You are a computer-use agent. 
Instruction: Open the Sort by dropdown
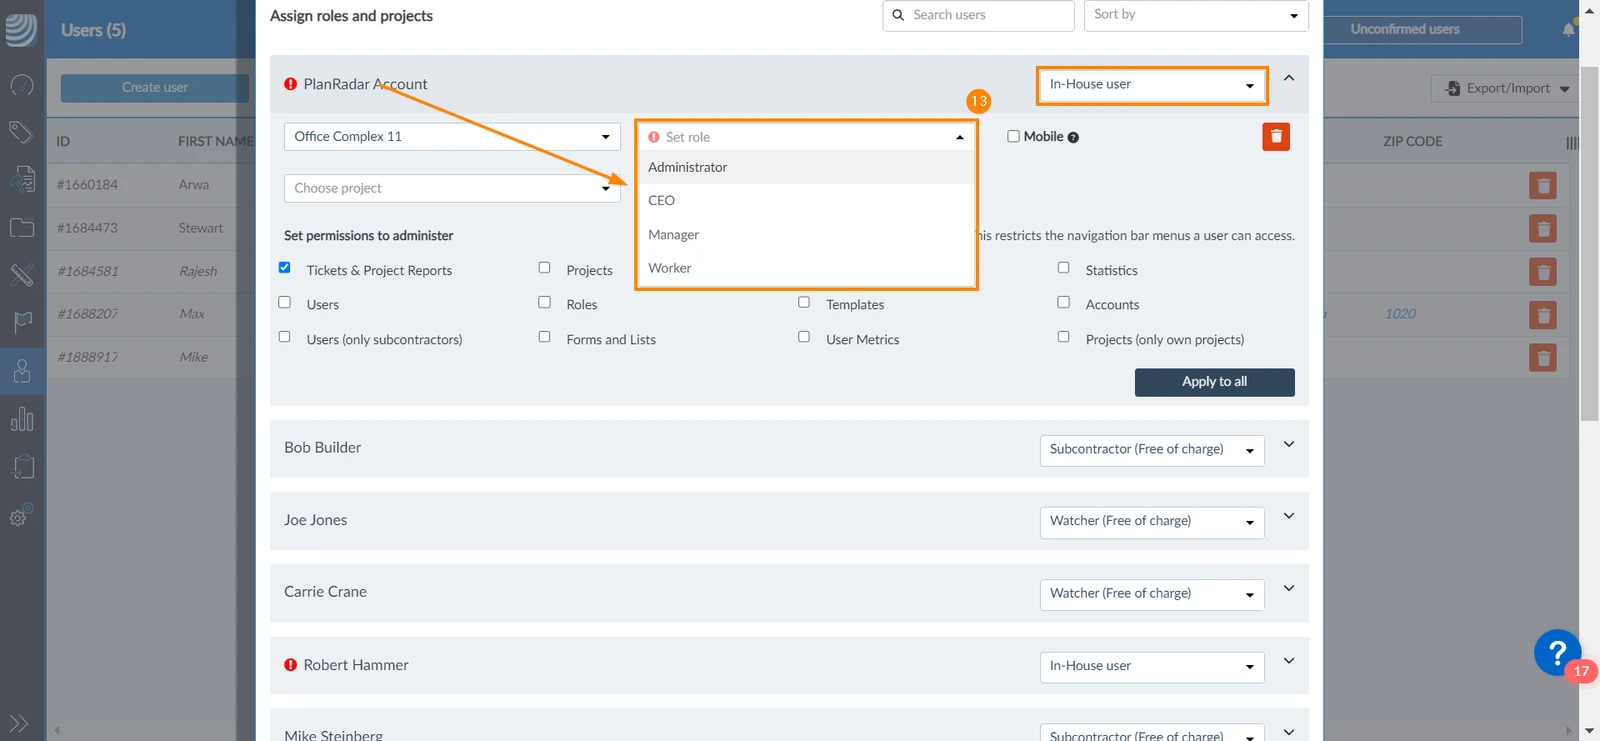1196,15
